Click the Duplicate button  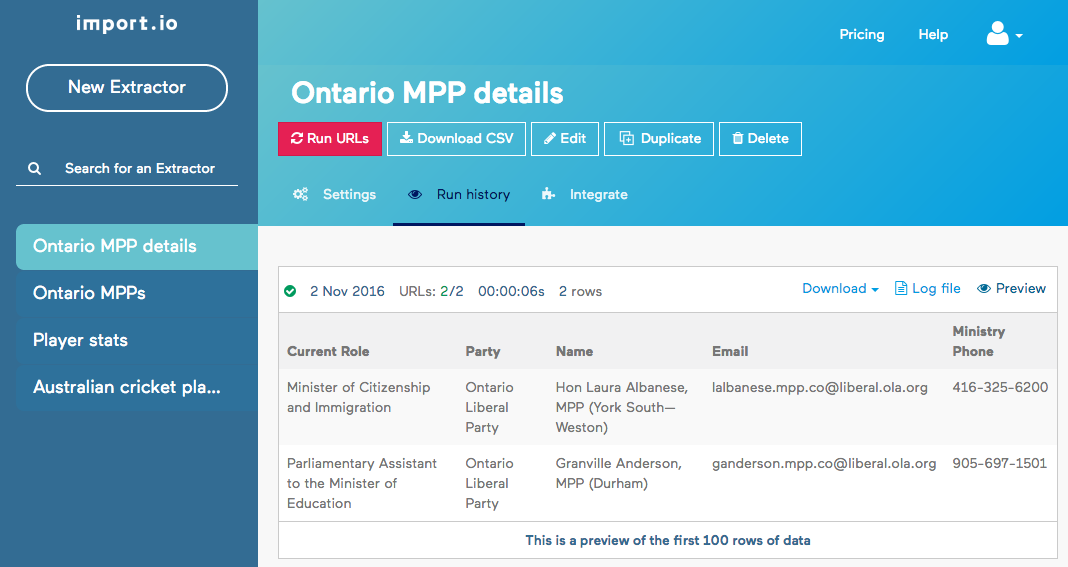(x=659, y=138)
